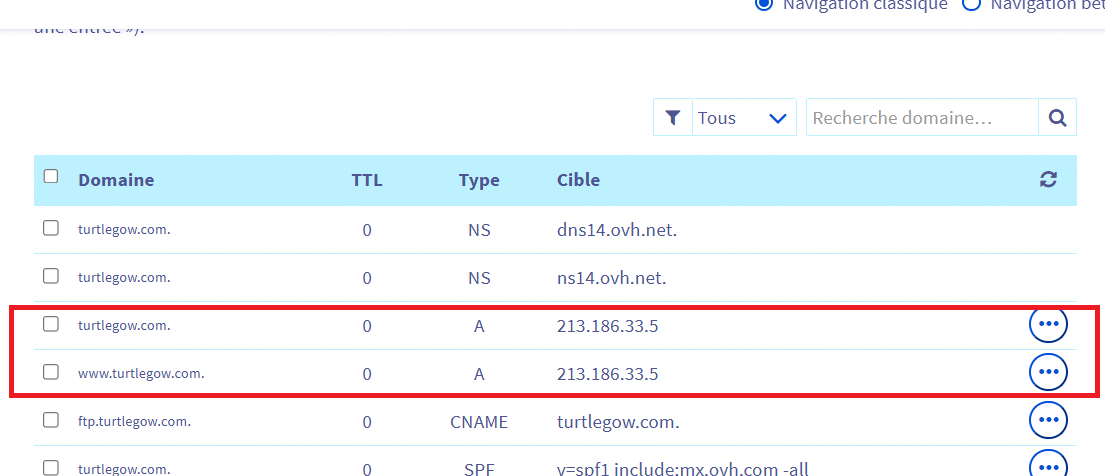The height and width of the screenshot is (476, 1105).
Task: Open actions menu for ftp.turtlegow.com CNAME record
Action: click(x=1048, y=421)
